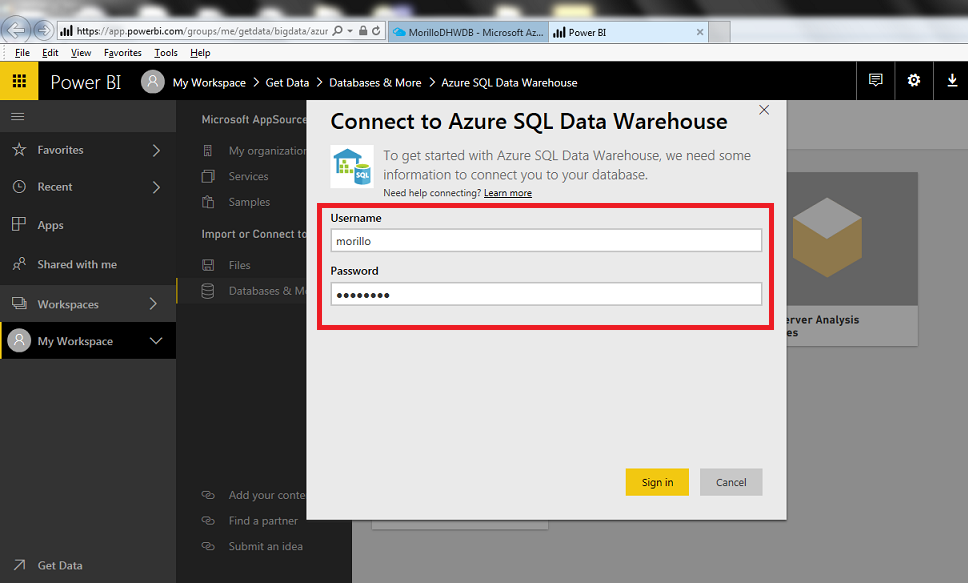Click the Username input field
The image size is (968, 583).
point(546,241)
